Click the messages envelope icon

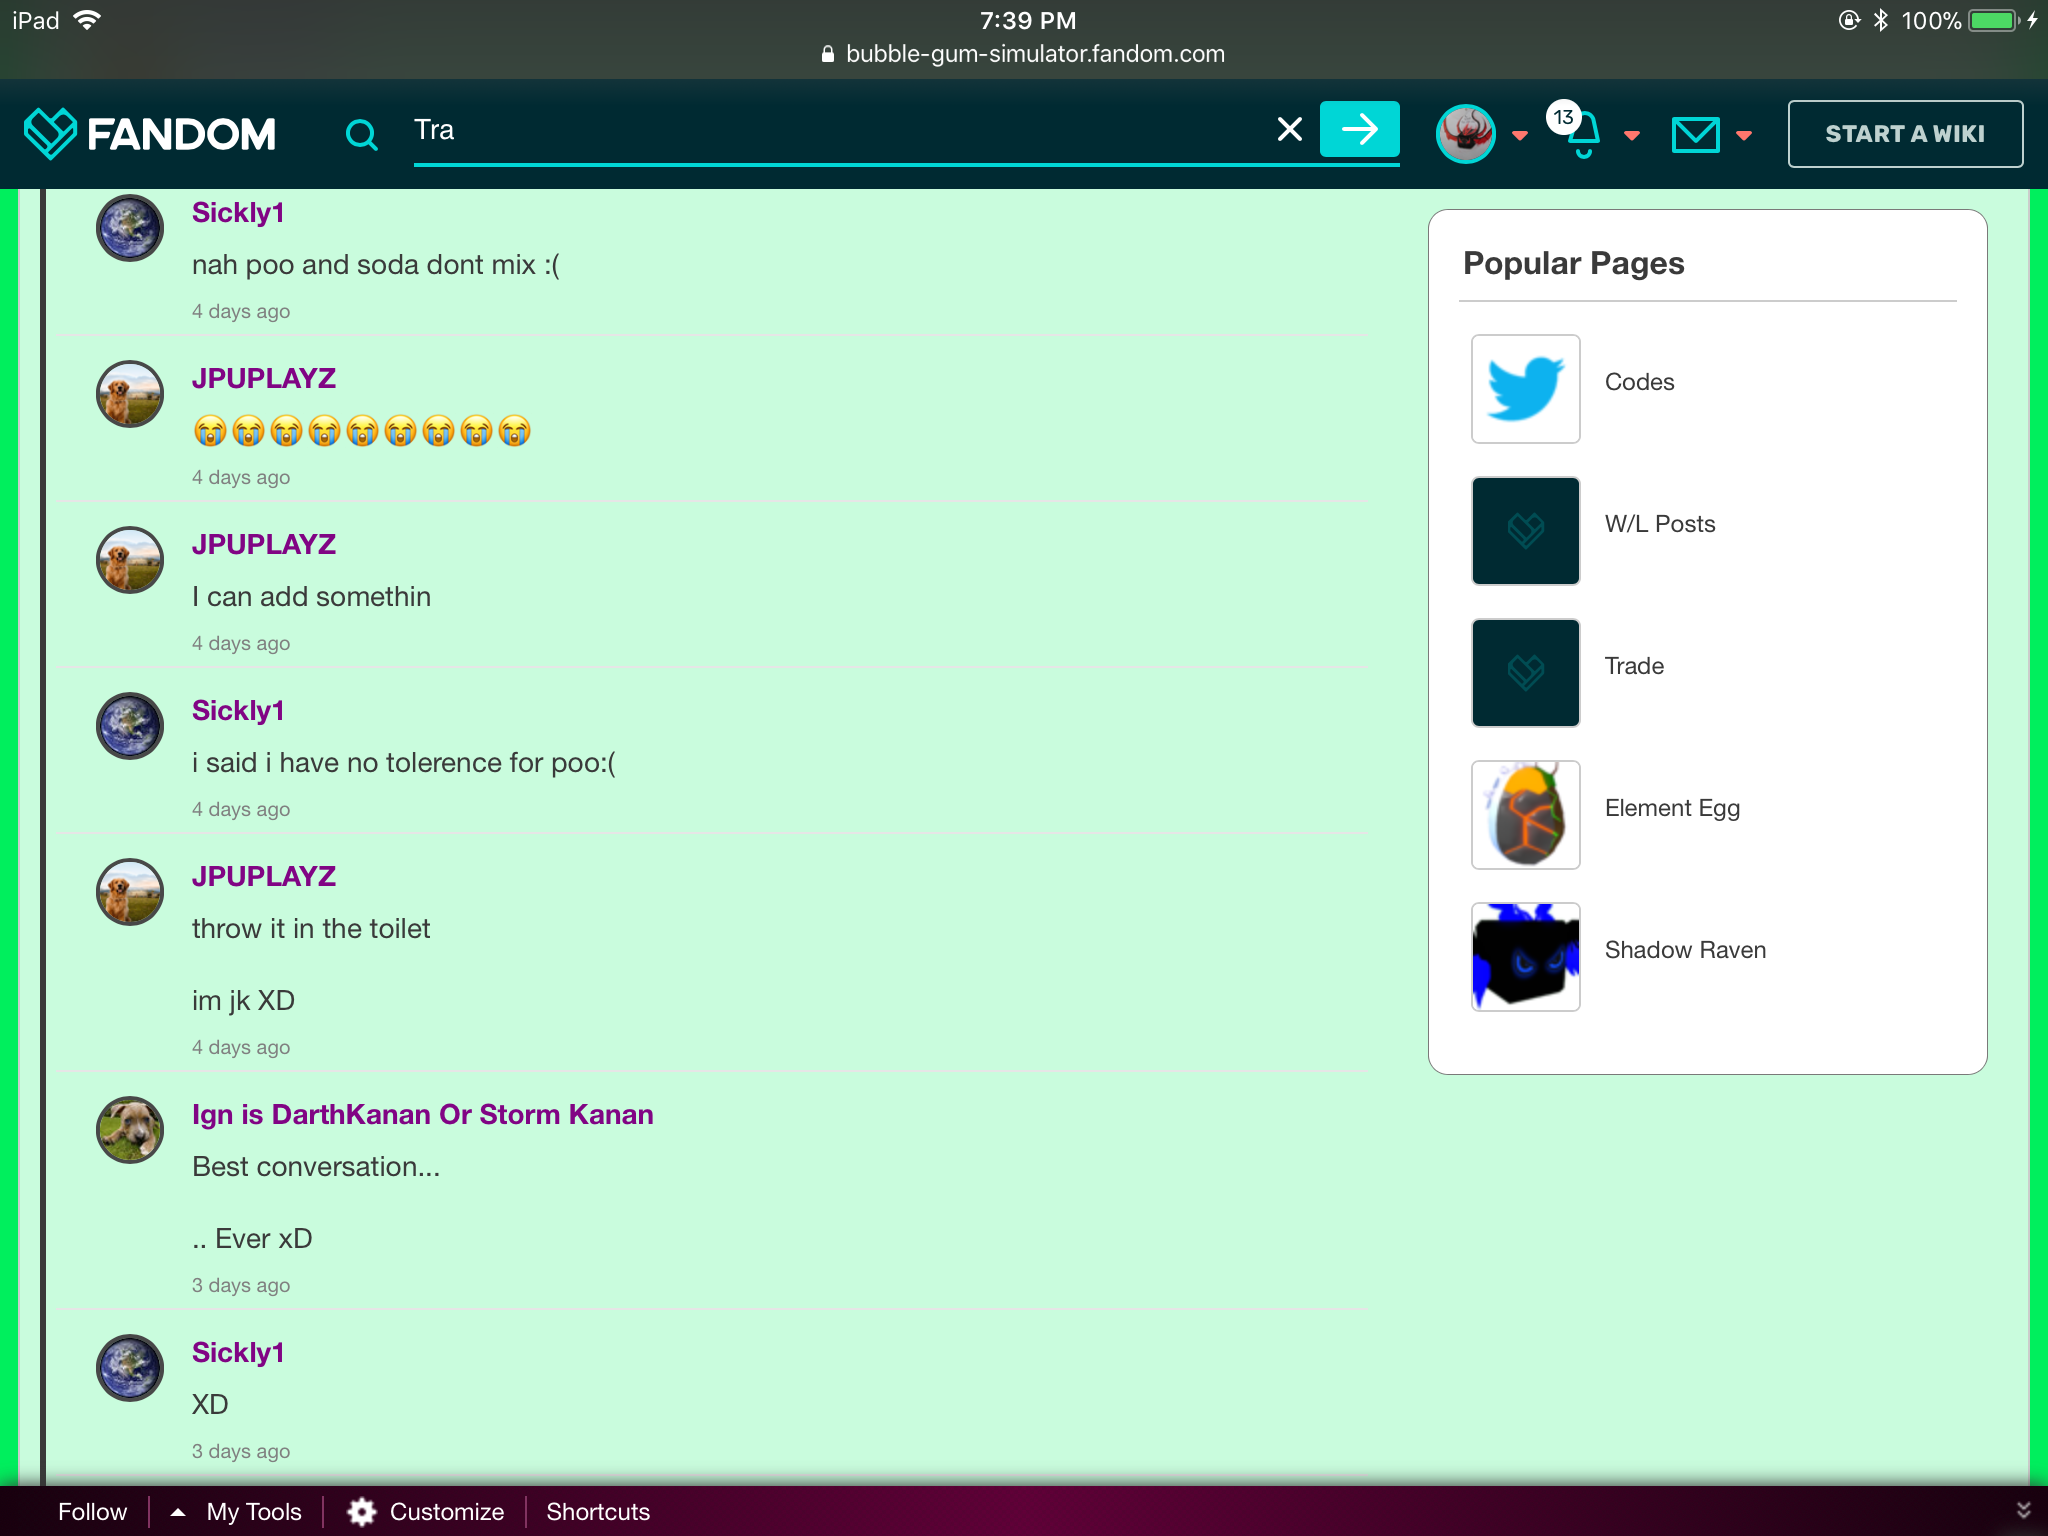pos(1696,132)
